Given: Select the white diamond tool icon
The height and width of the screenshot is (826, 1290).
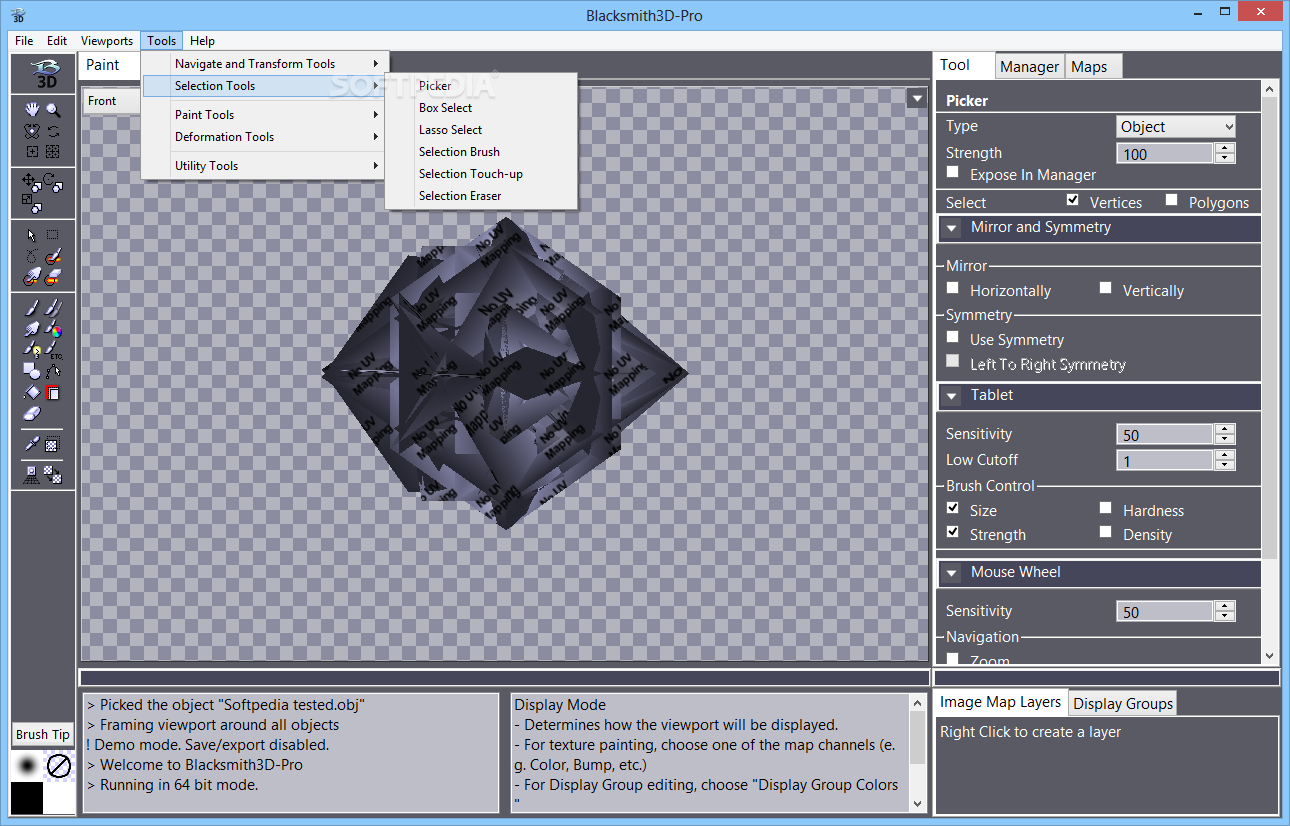Looking at the screenshot, I should point(32,393).
